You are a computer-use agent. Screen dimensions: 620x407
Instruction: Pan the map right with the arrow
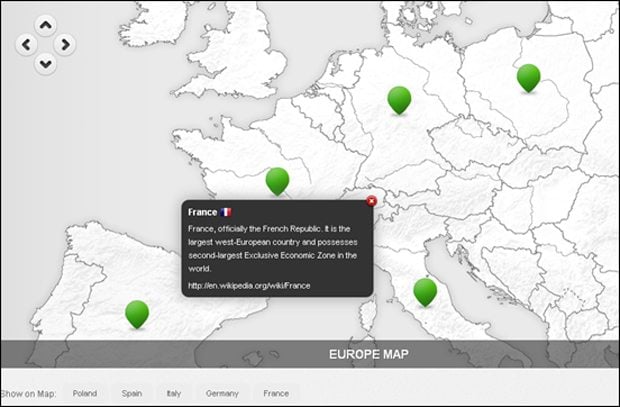65,44
